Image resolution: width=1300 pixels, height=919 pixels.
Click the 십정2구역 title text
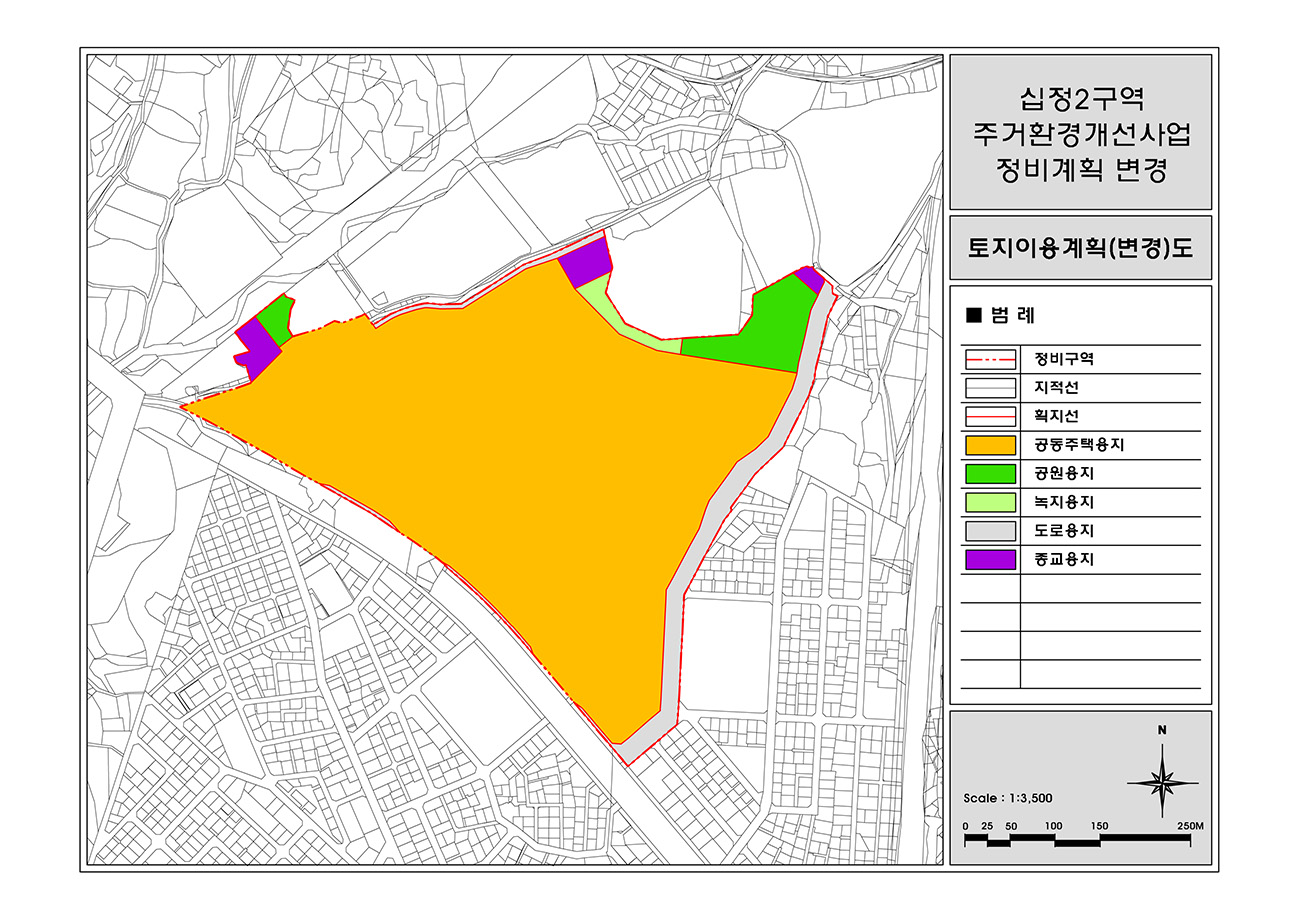point(1080,99)
